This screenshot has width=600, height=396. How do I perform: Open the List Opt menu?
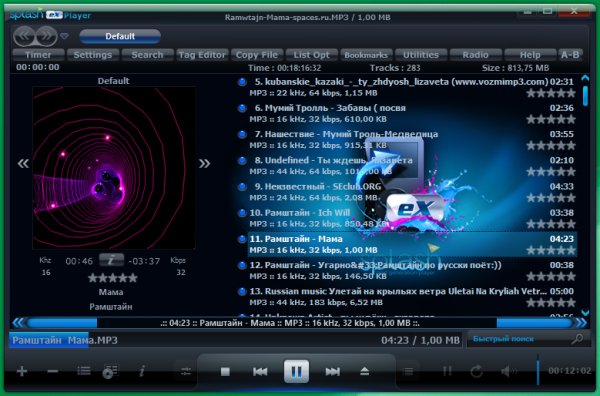point(311,55)
